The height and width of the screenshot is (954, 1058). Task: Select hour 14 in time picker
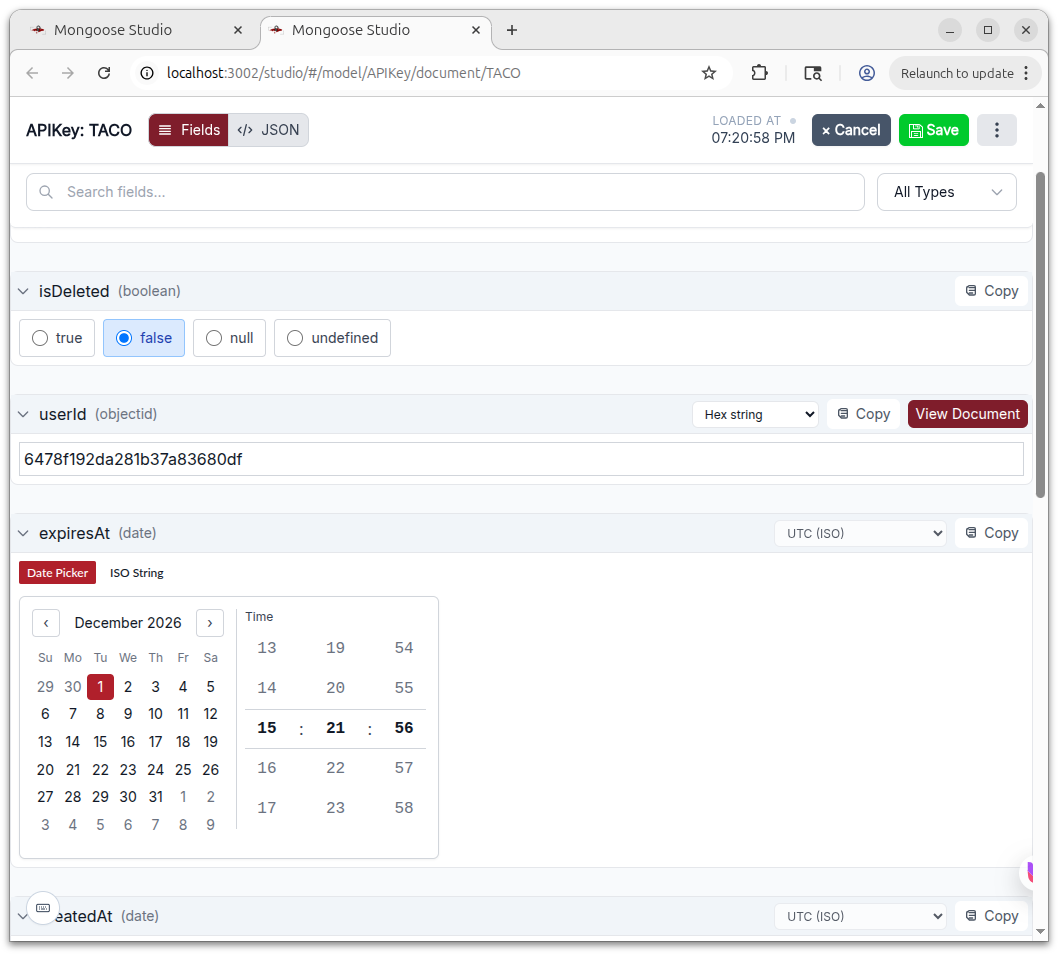click(267, 688)
